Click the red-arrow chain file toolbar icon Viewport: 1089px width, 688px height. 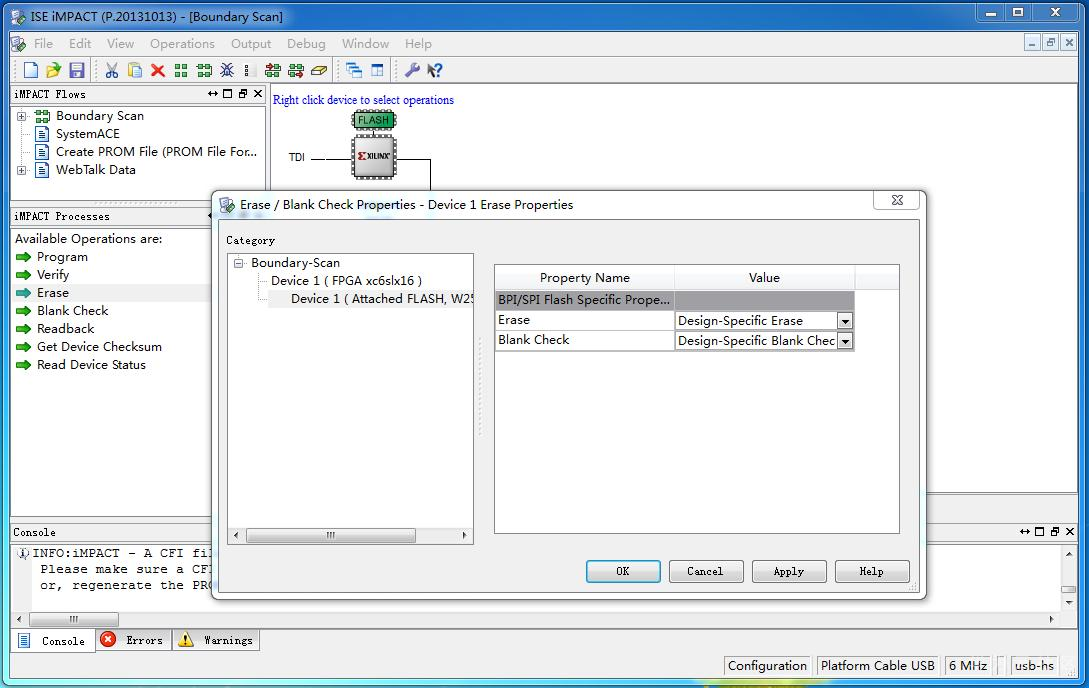coord(296,70)
